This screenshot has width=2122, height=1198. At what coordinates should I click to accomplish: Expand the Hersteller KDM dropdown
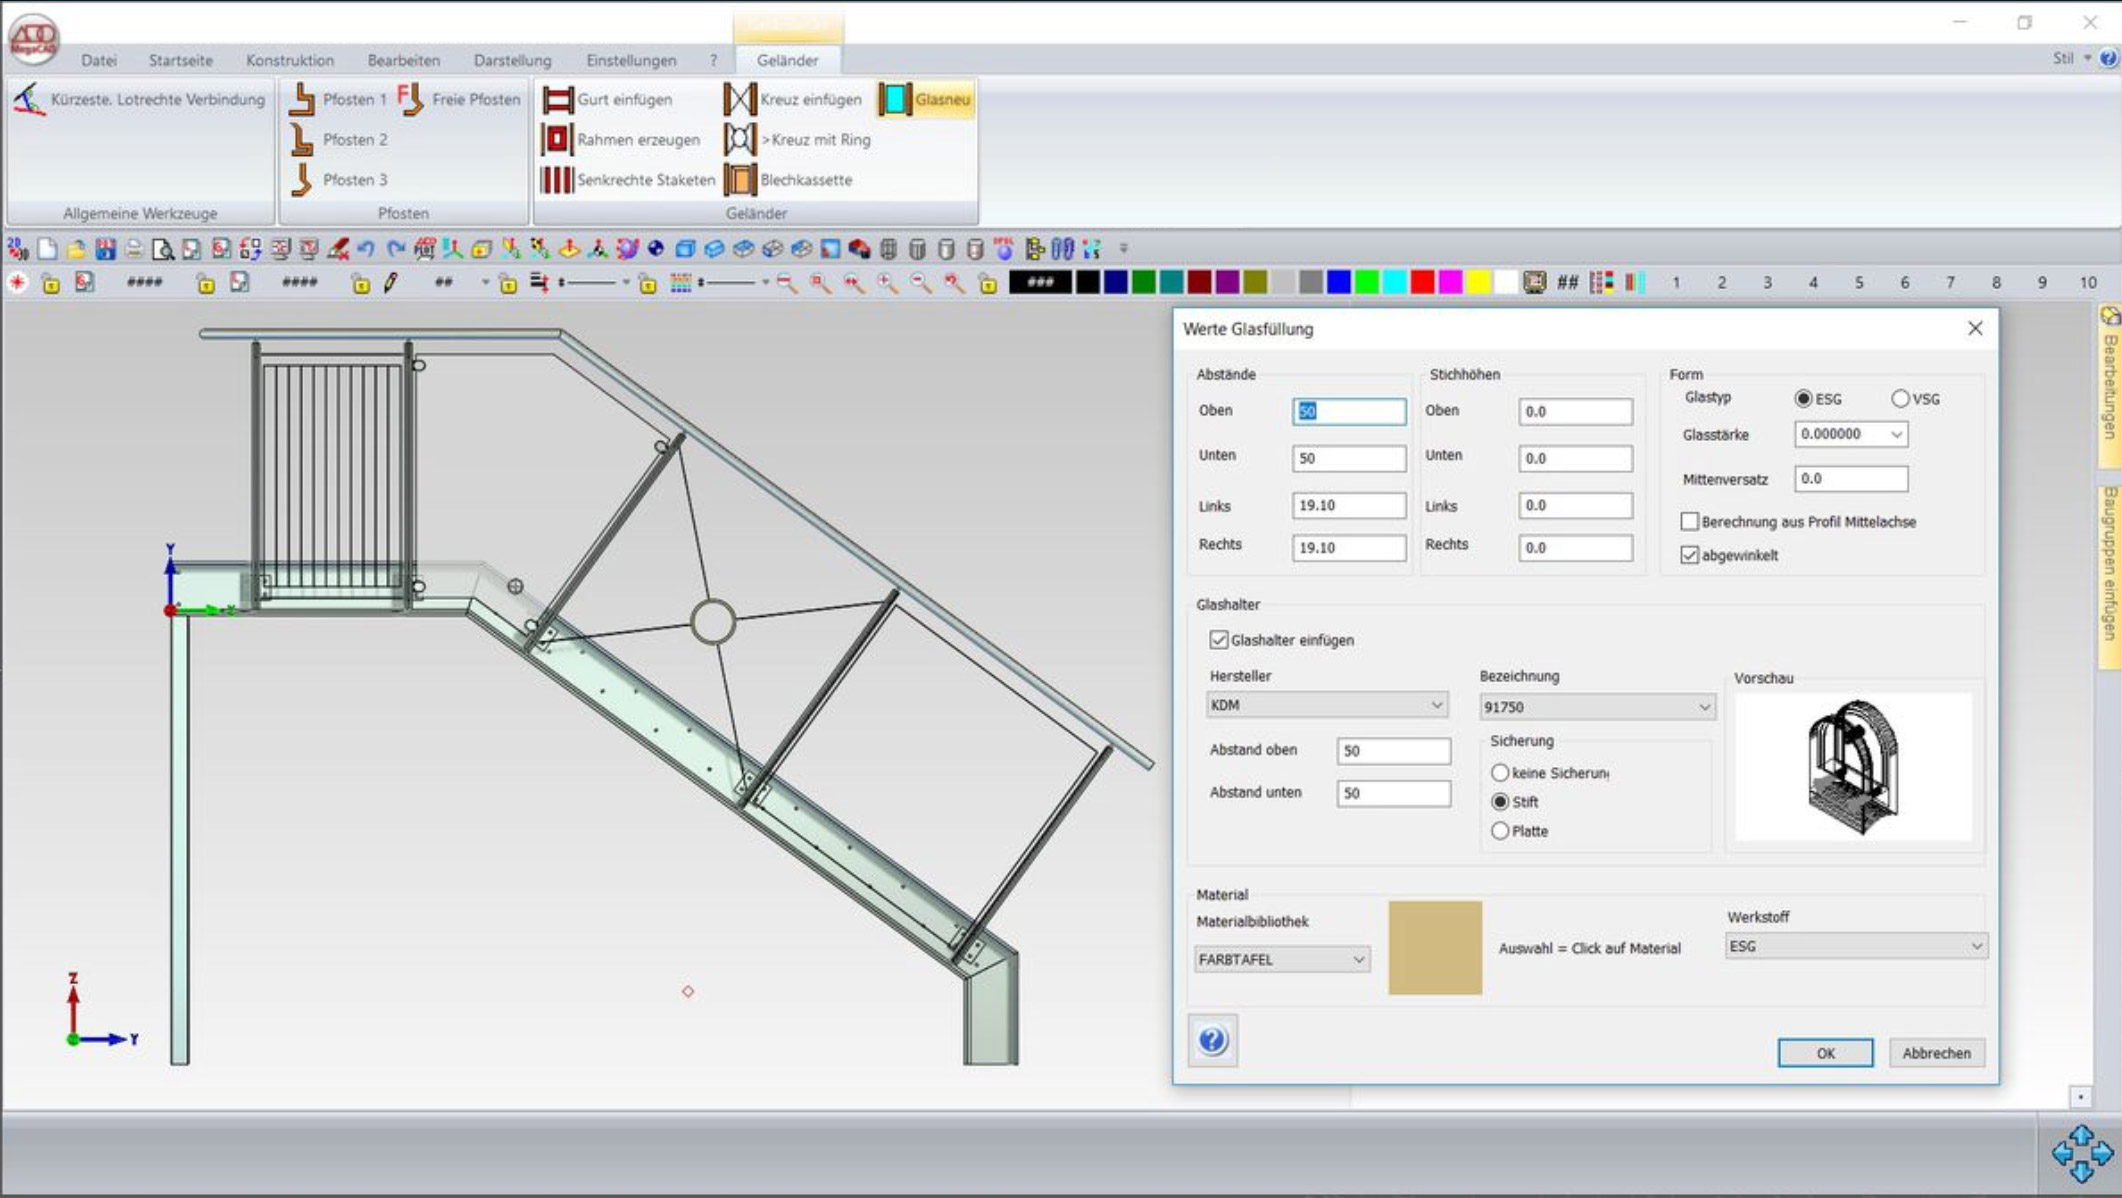coord(1436,705)
